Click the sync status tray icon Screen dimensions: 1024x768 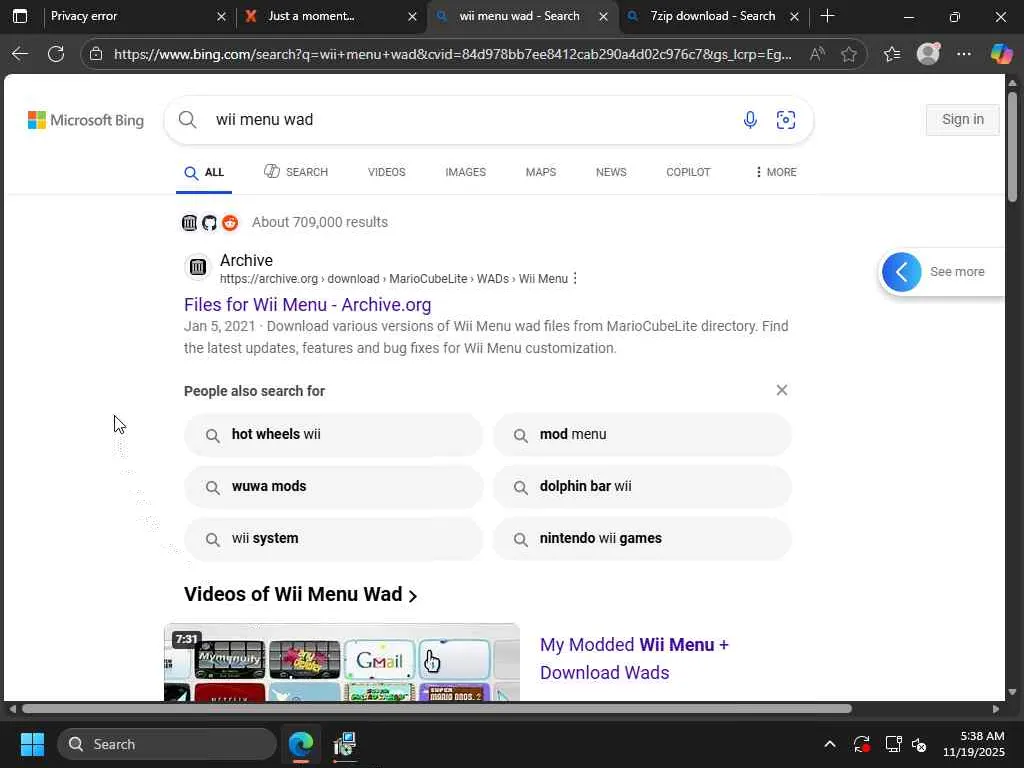pos(861,744)
